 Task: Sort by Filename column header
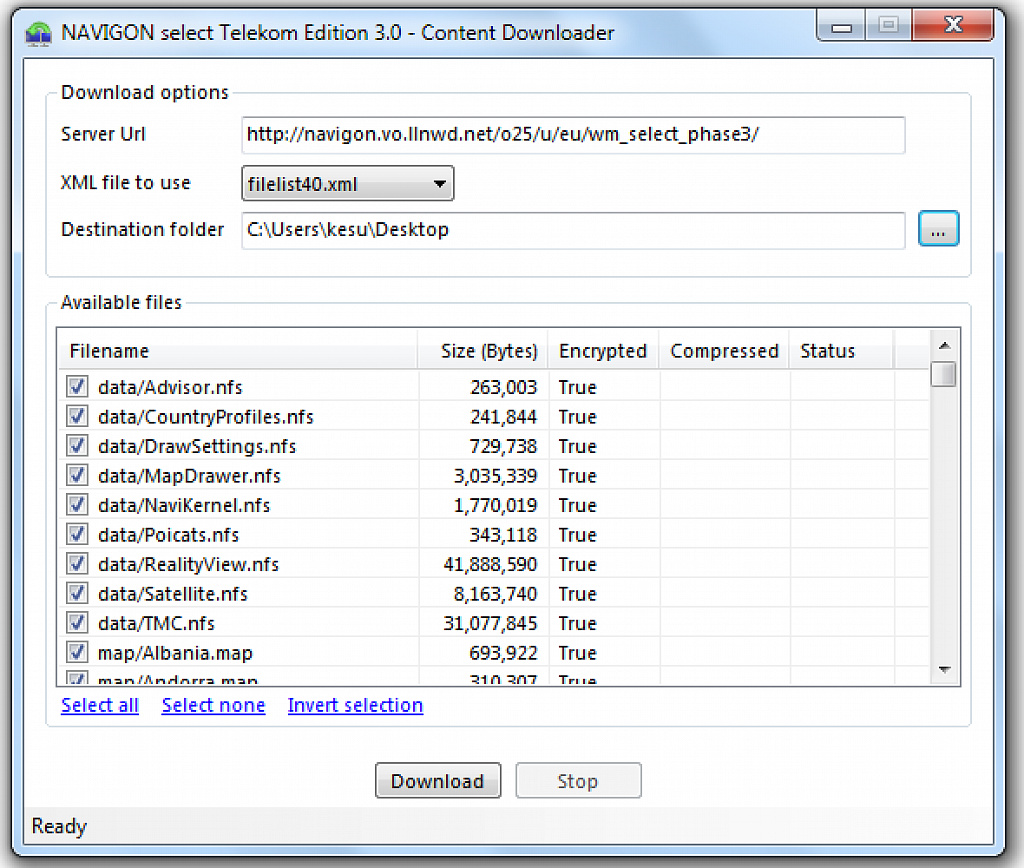238,351
